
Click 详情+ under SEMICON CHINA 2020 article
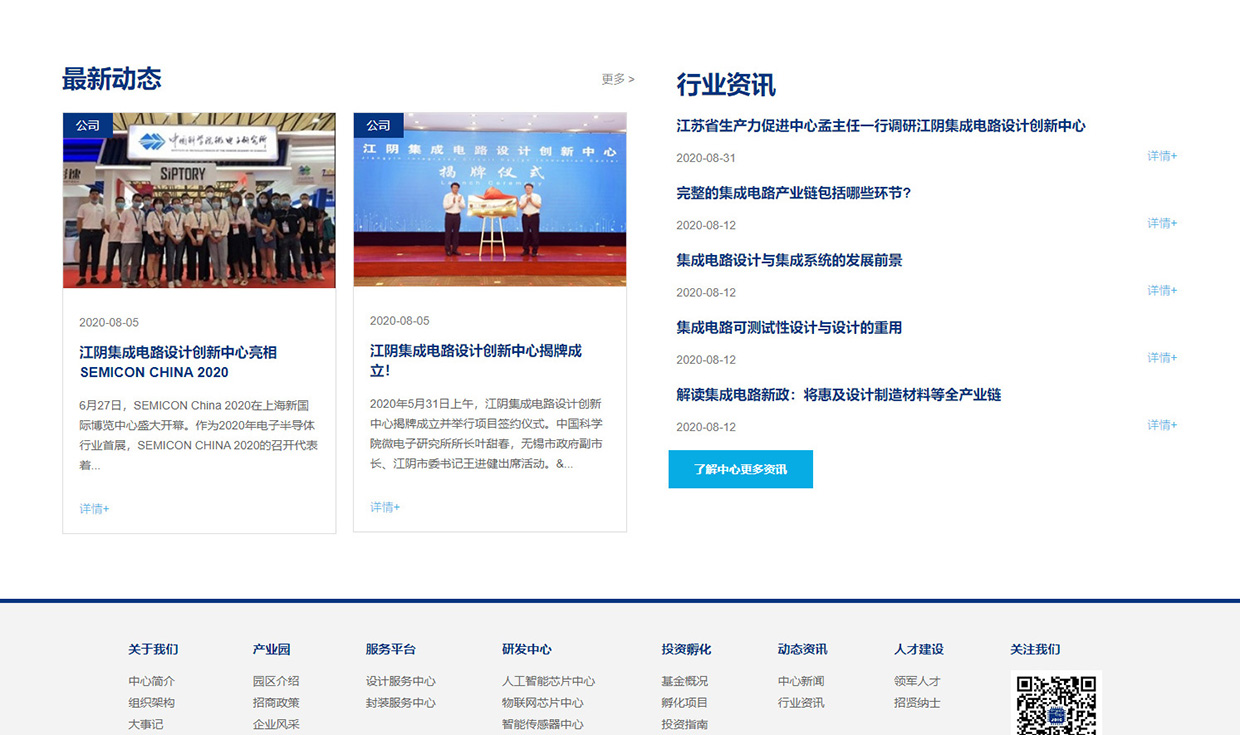pos(93,508)
